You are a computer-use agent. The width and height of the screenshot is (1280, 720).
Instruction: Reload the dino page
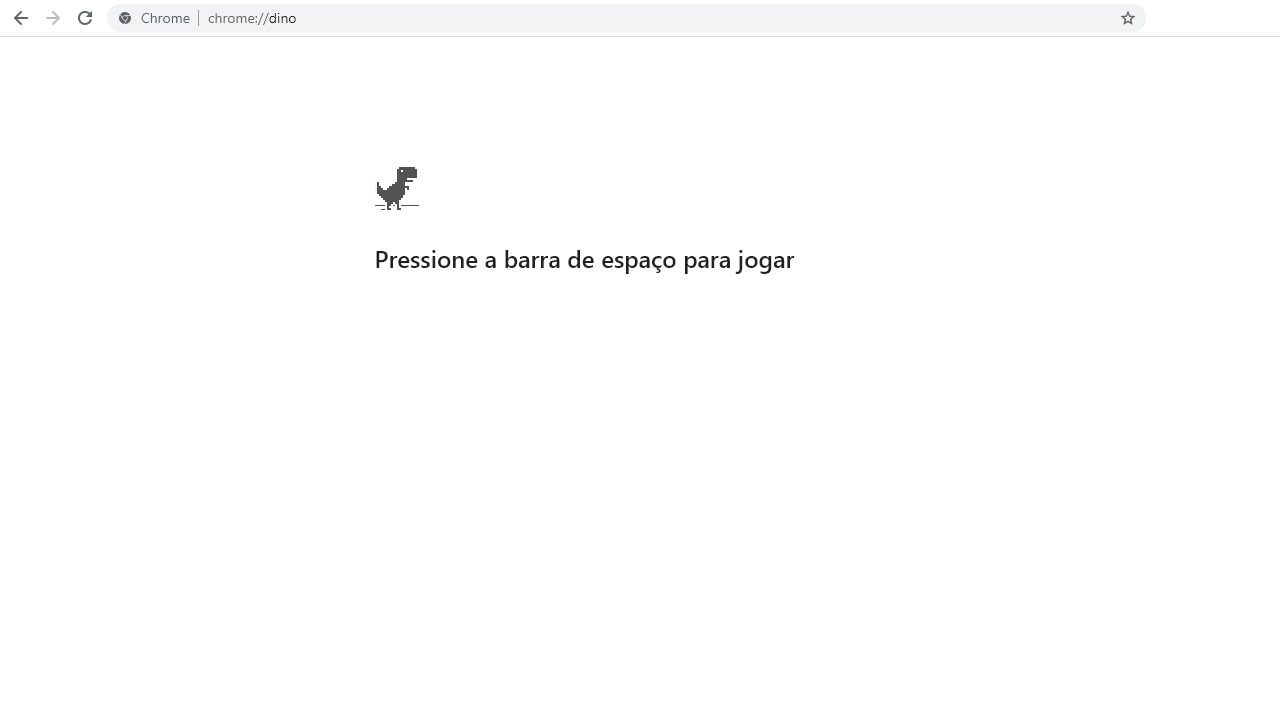pos(85,18)
